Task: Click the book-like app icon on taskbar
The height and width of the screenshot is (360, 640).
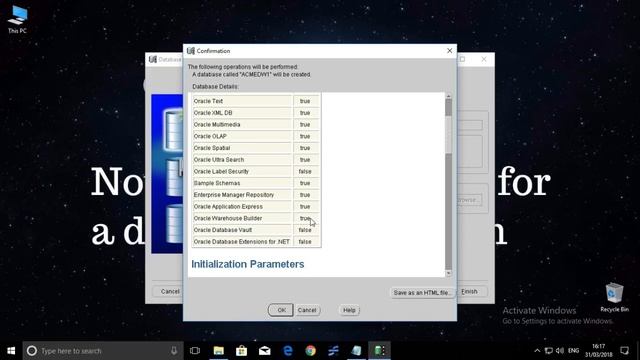Action: [x=356, y=351]
